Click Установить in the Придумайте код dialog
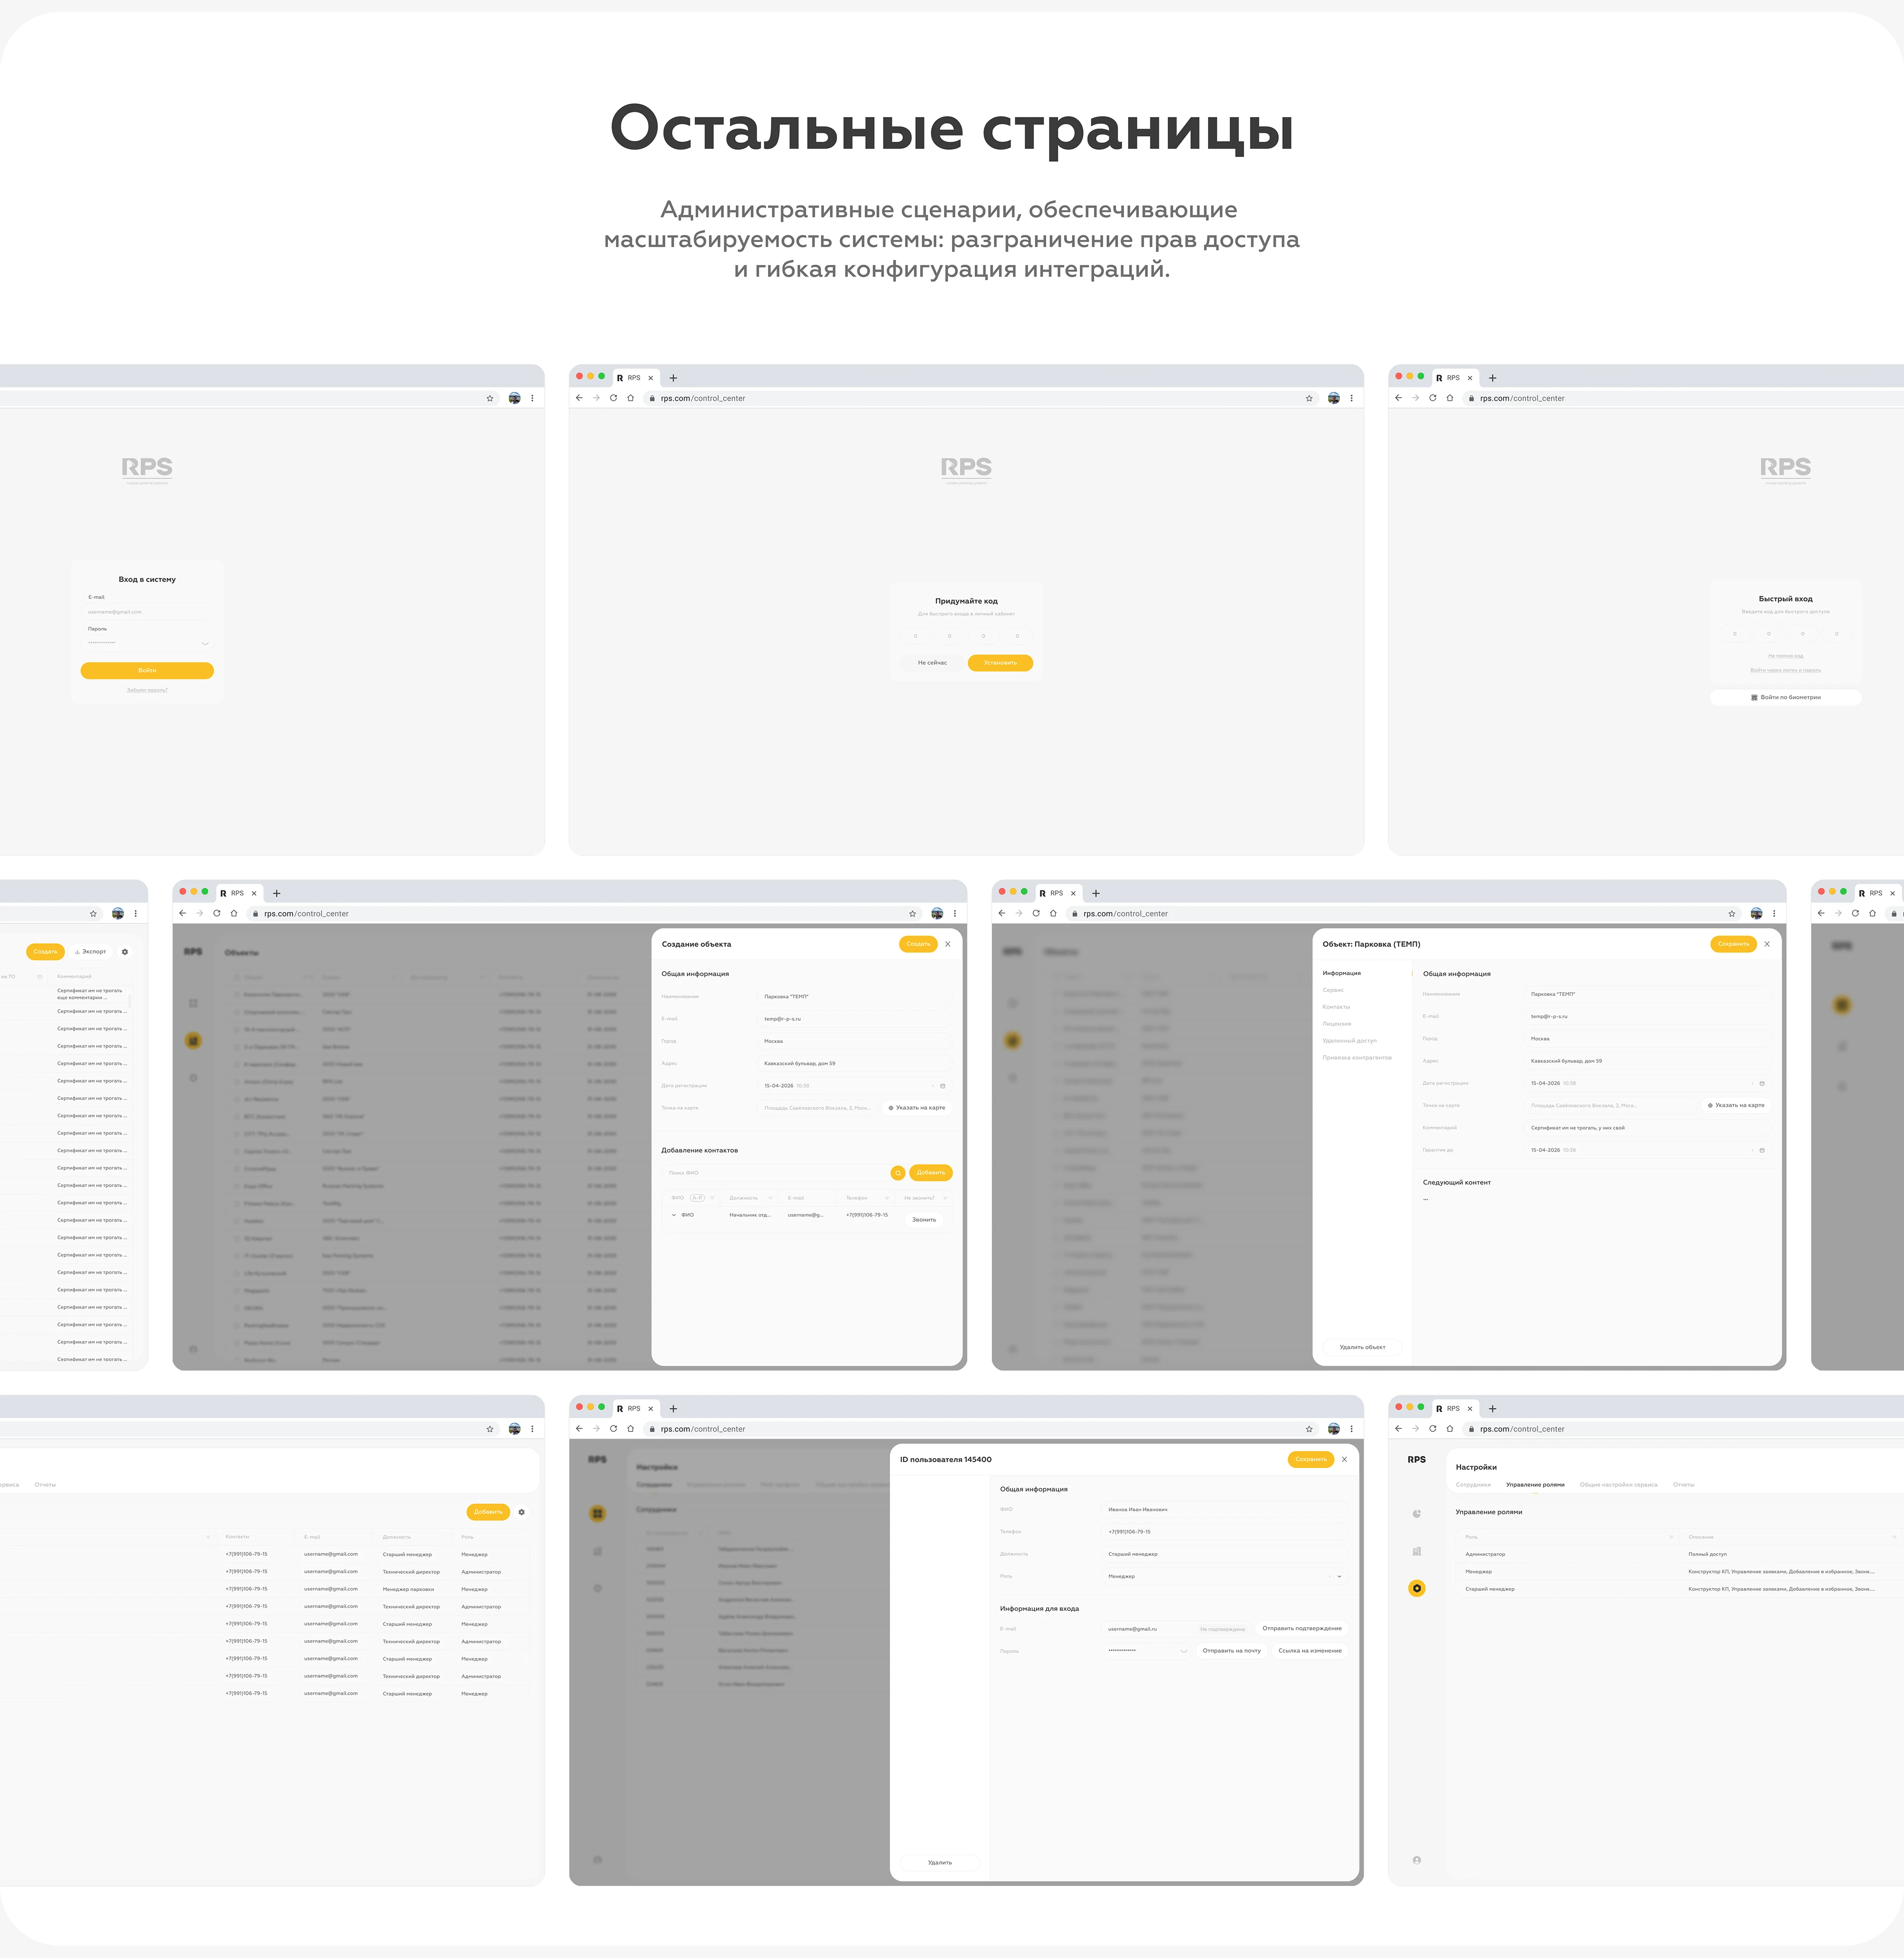1904x1958 pixels. click(x=1000, y=662)
